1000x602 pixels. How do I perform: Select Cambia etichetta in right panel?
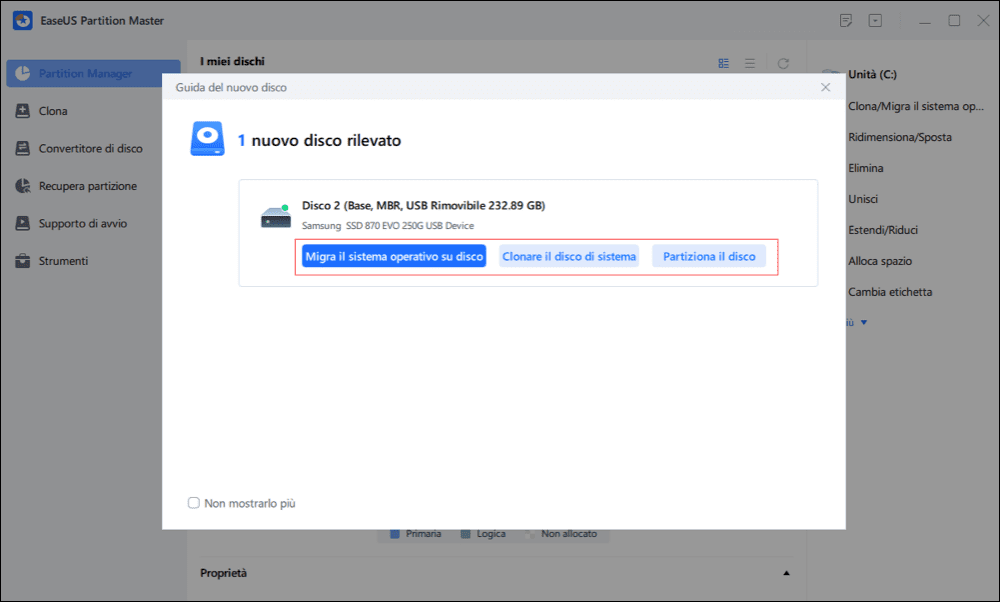[x=890, y=292]
